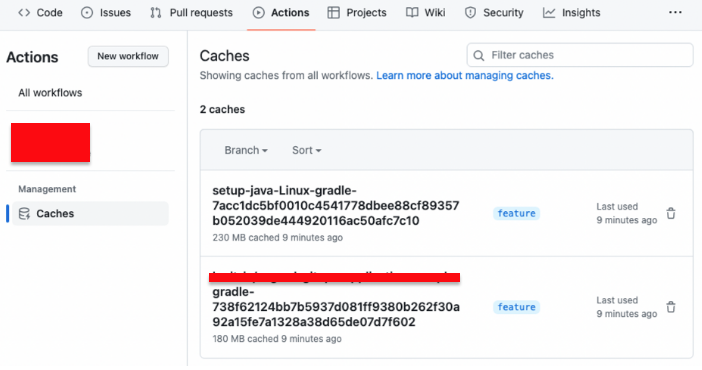
Task: Select All workflows in the sidebar
Action: 50,93
